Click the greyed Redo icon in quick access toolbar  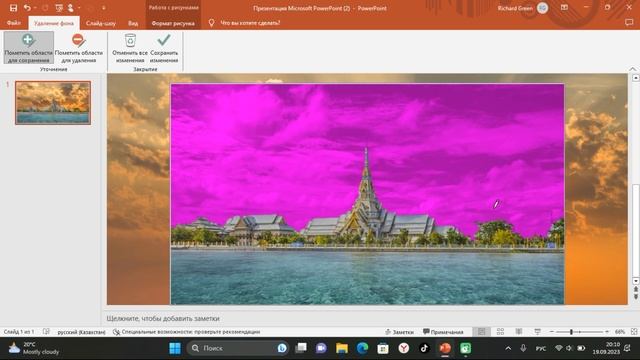point(45,8)
